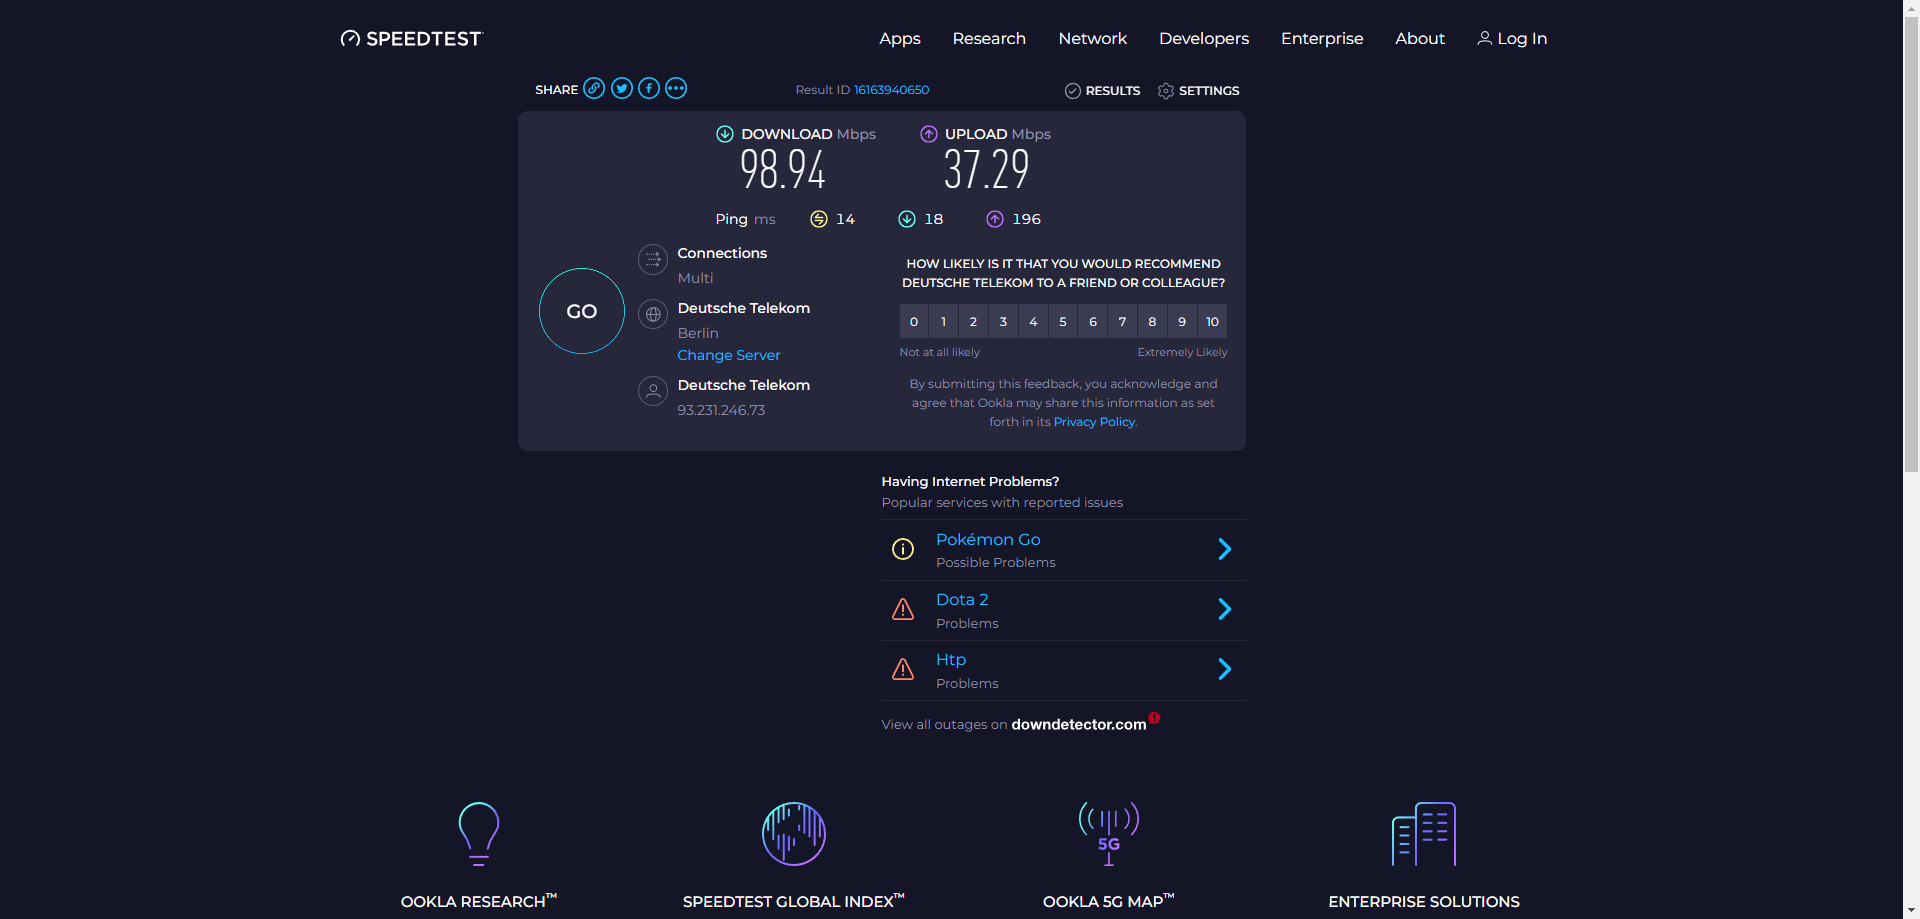Select rating 0 for recommendation
The width and height of the screenshot is (1920, 919).
[914, 322]
